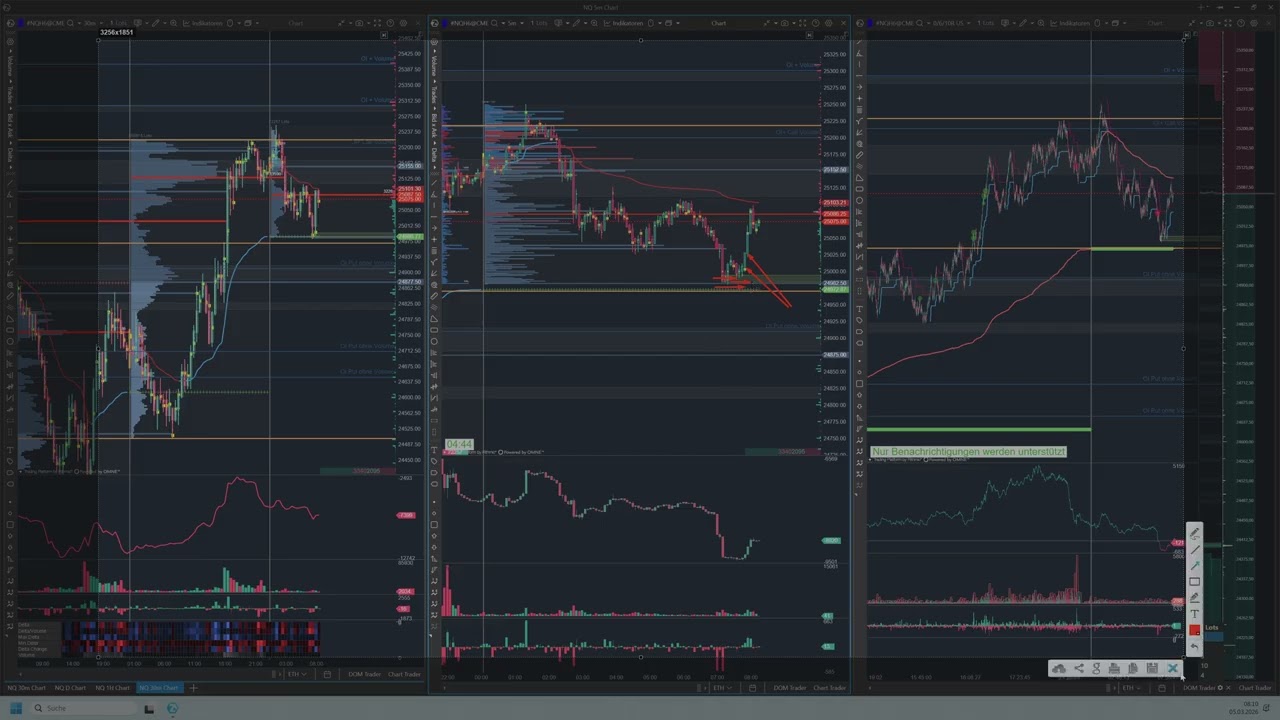The height and width of the screenshot is (720, 1280).
Task: Switch to the first NQ 30m Chart tab
Action: coord(27,688)
